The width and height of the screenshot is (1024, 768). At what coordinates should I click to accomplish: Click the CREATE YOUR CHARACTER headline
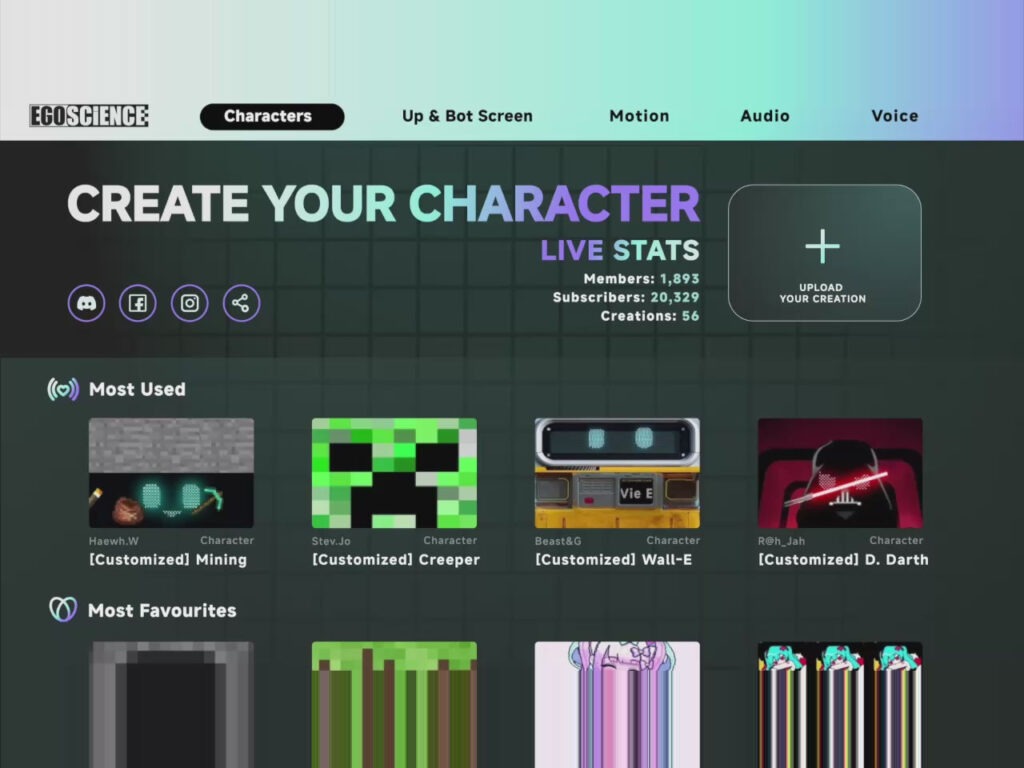tap(383, 203)
